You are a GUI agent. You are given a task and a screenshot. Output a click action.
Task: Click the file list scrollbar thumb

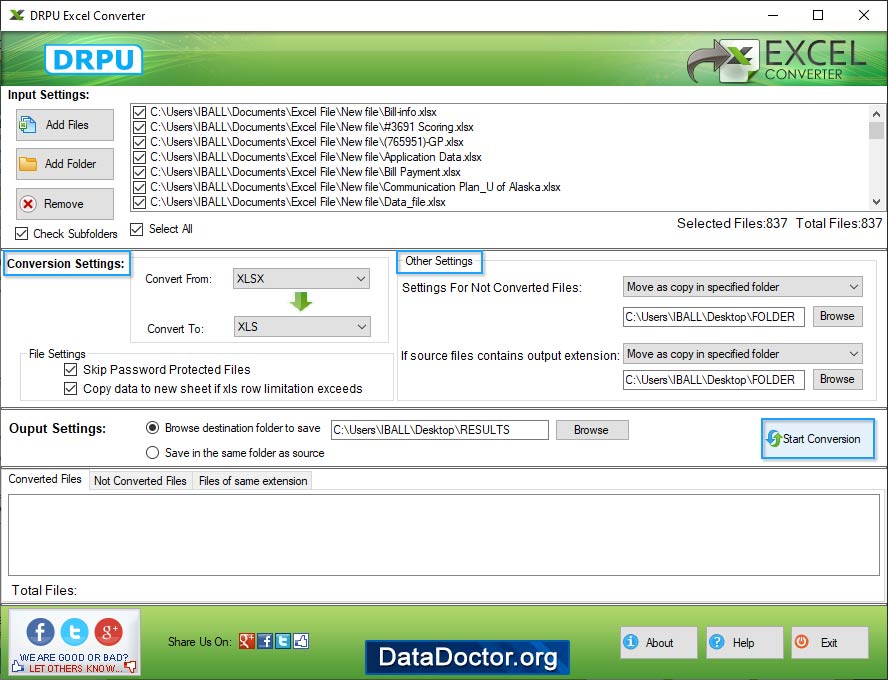tap(876, 130)
